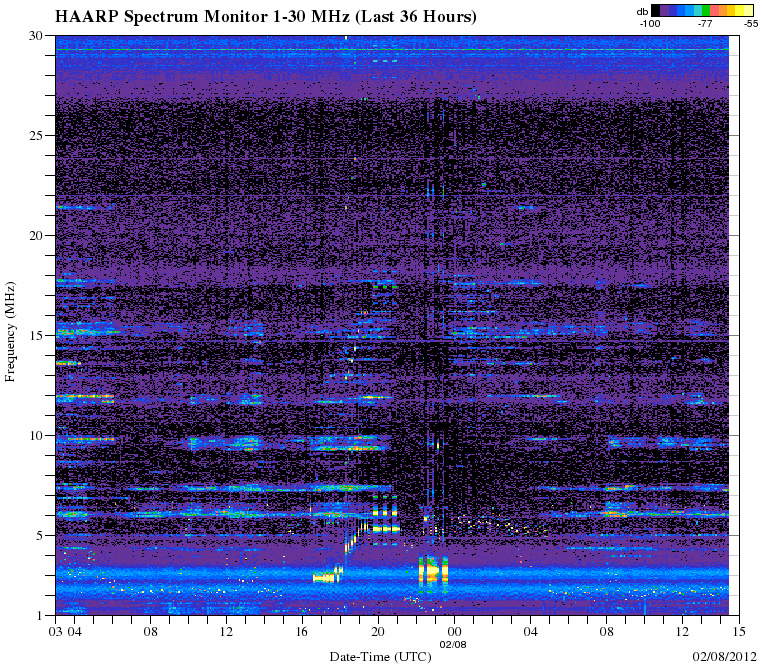Select the black swatch in the db legend
This screenshot has width=762, height=665.
click(x=656, y=10)
